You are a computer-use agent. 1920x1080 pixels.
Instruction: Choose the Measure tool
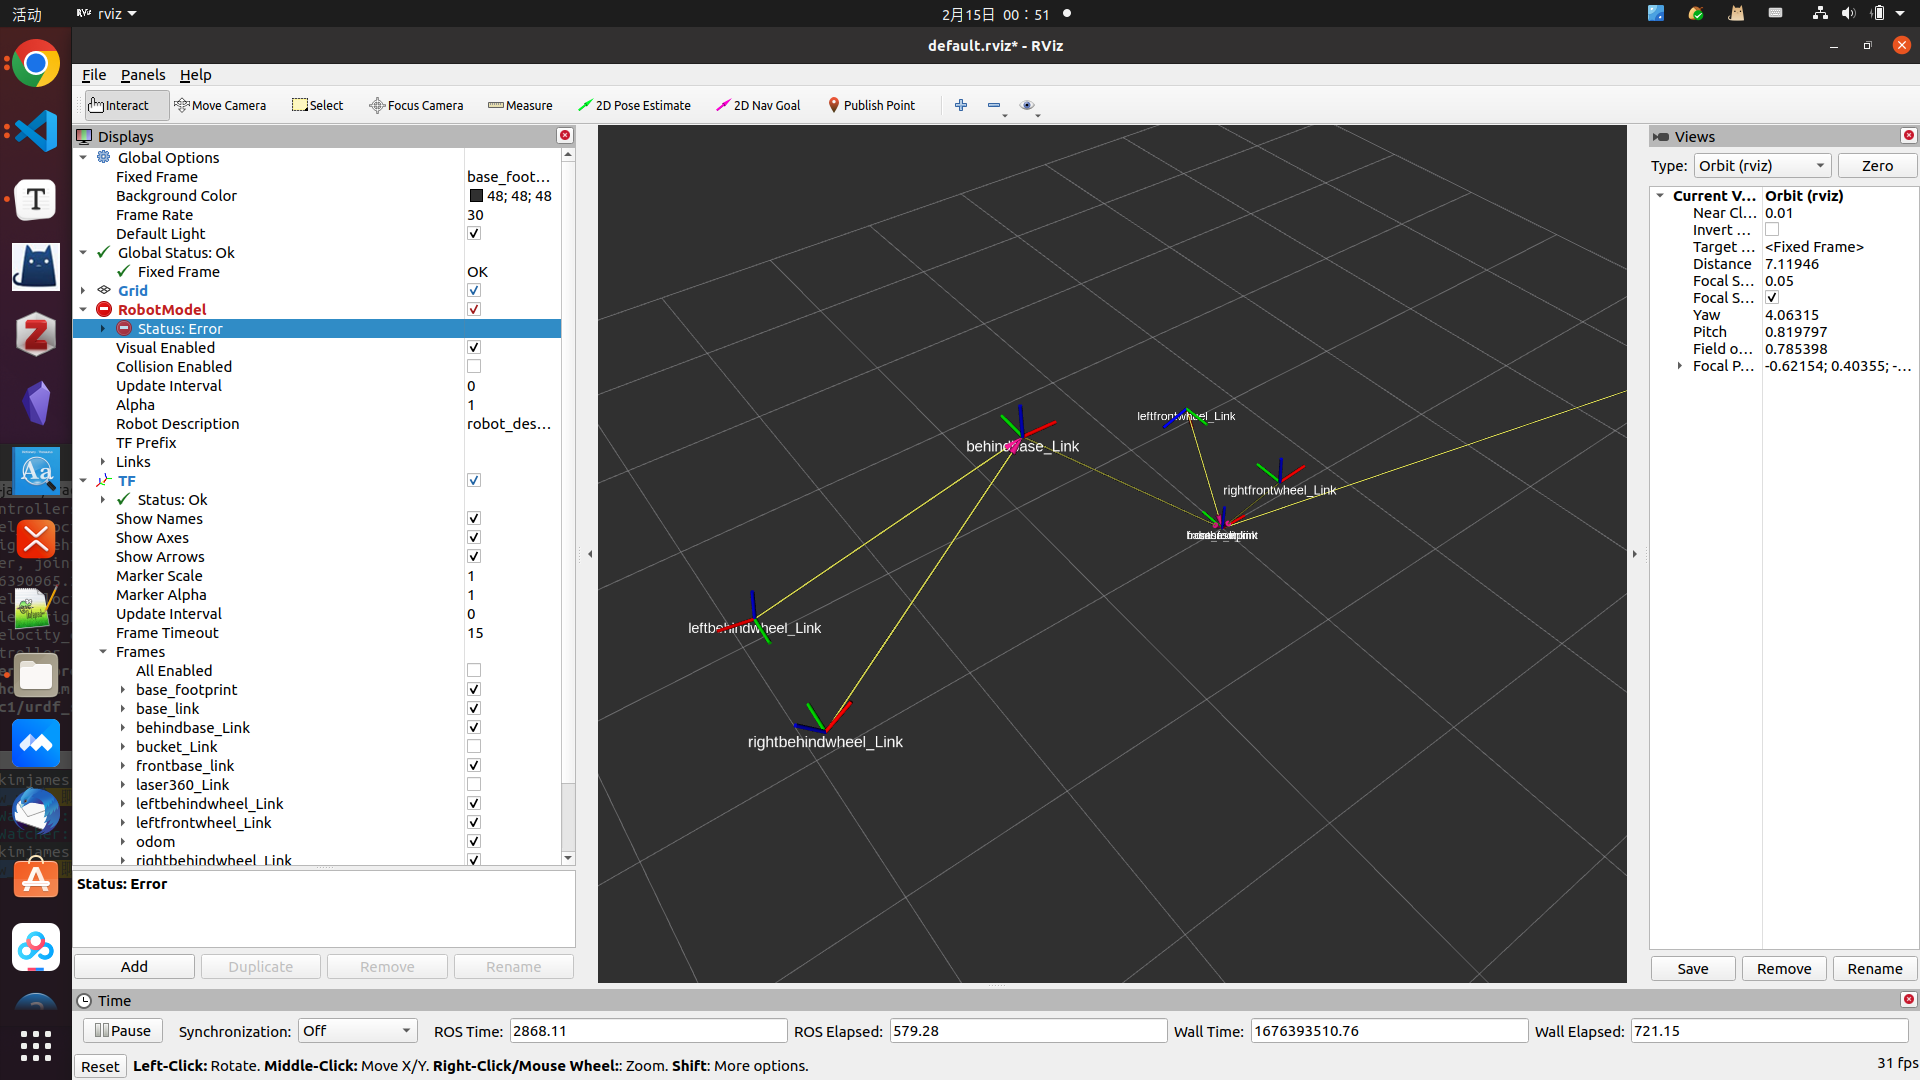[520, 105]
